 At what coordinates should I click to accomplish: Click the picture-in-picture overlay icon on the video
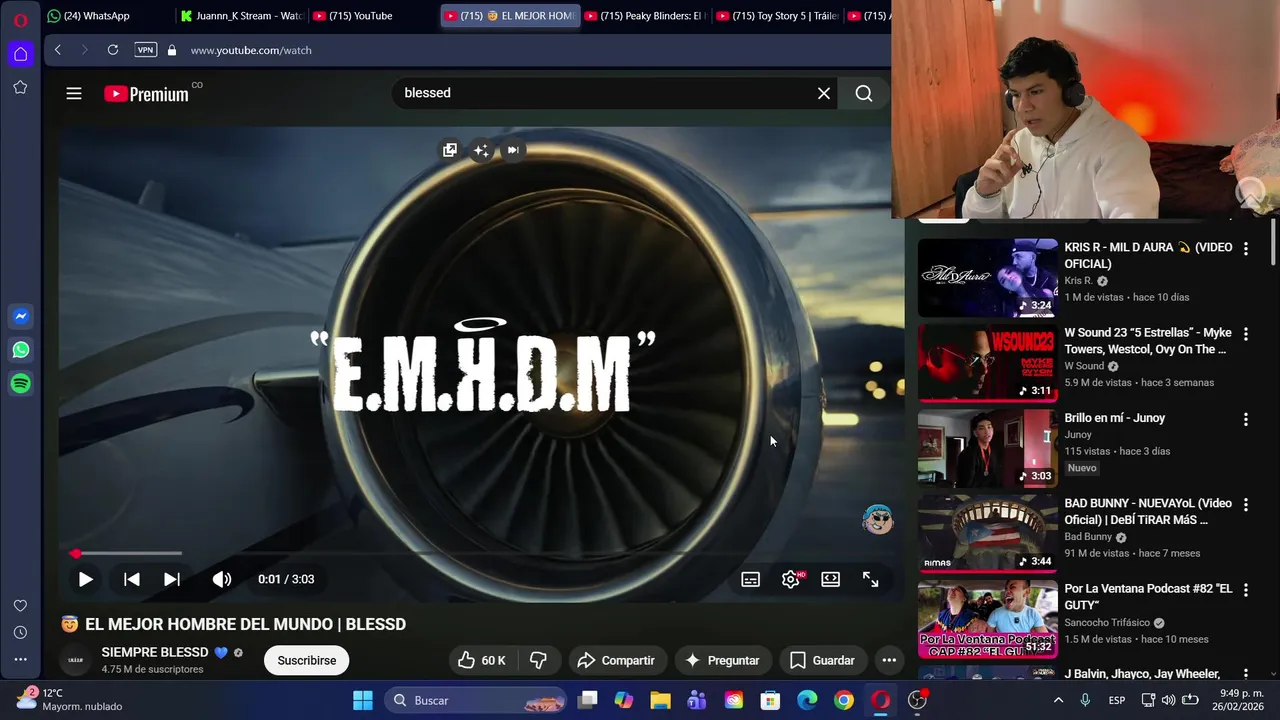pyautogui.click(x=450, y=150)
